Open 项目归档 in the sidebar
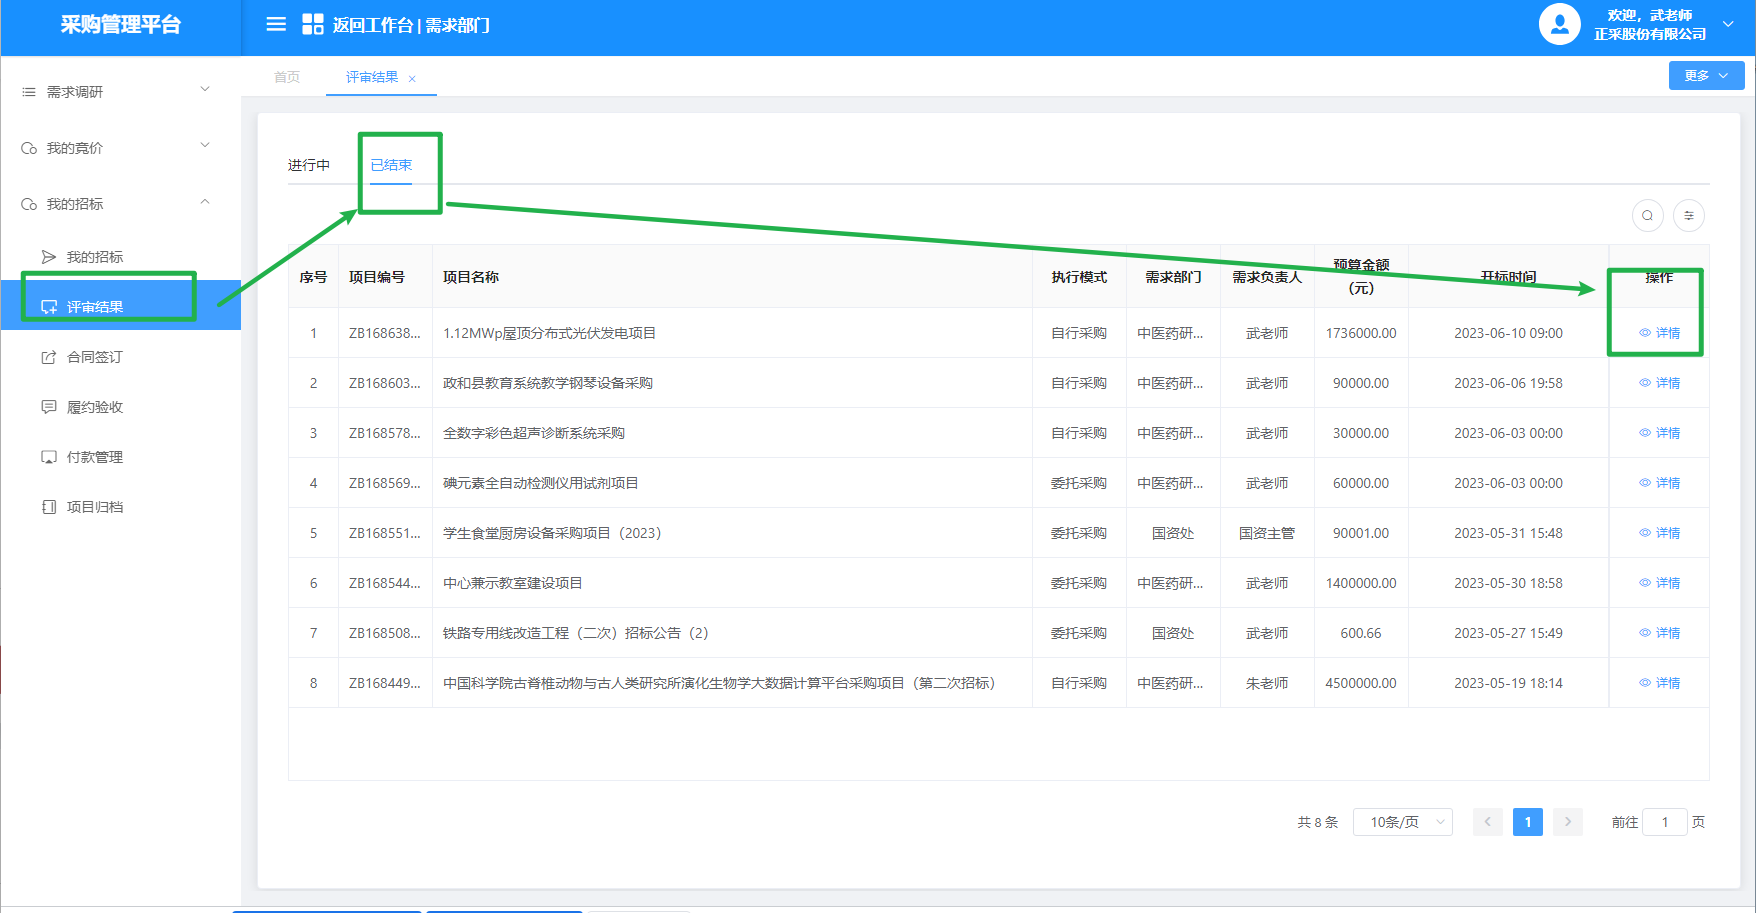This screenshot has width=1756, height=913. pyautogui.click(x=94, y=507)
